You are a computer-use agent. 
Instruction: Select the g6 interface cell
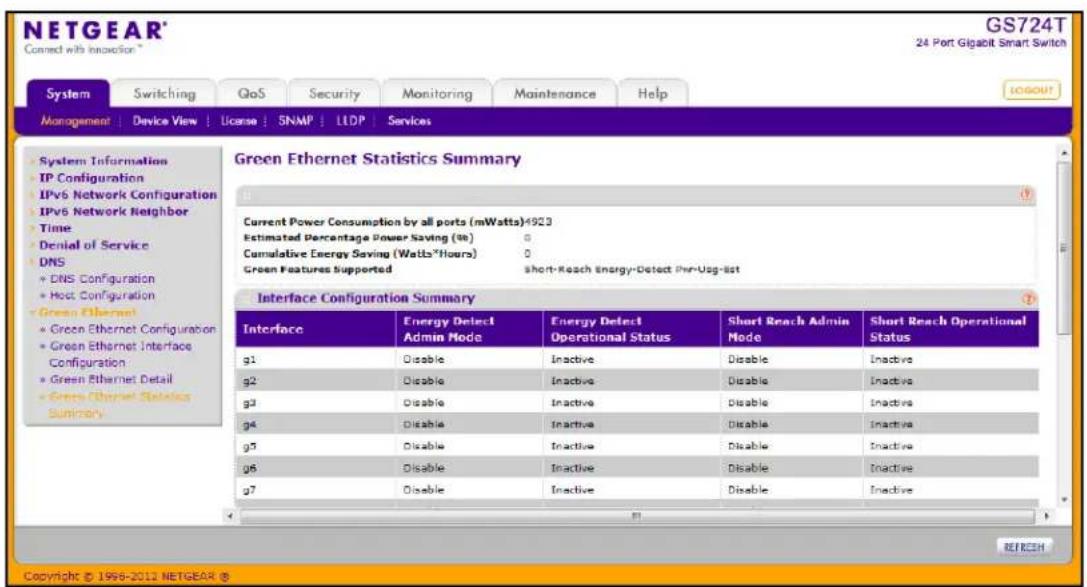coord(316,468)
